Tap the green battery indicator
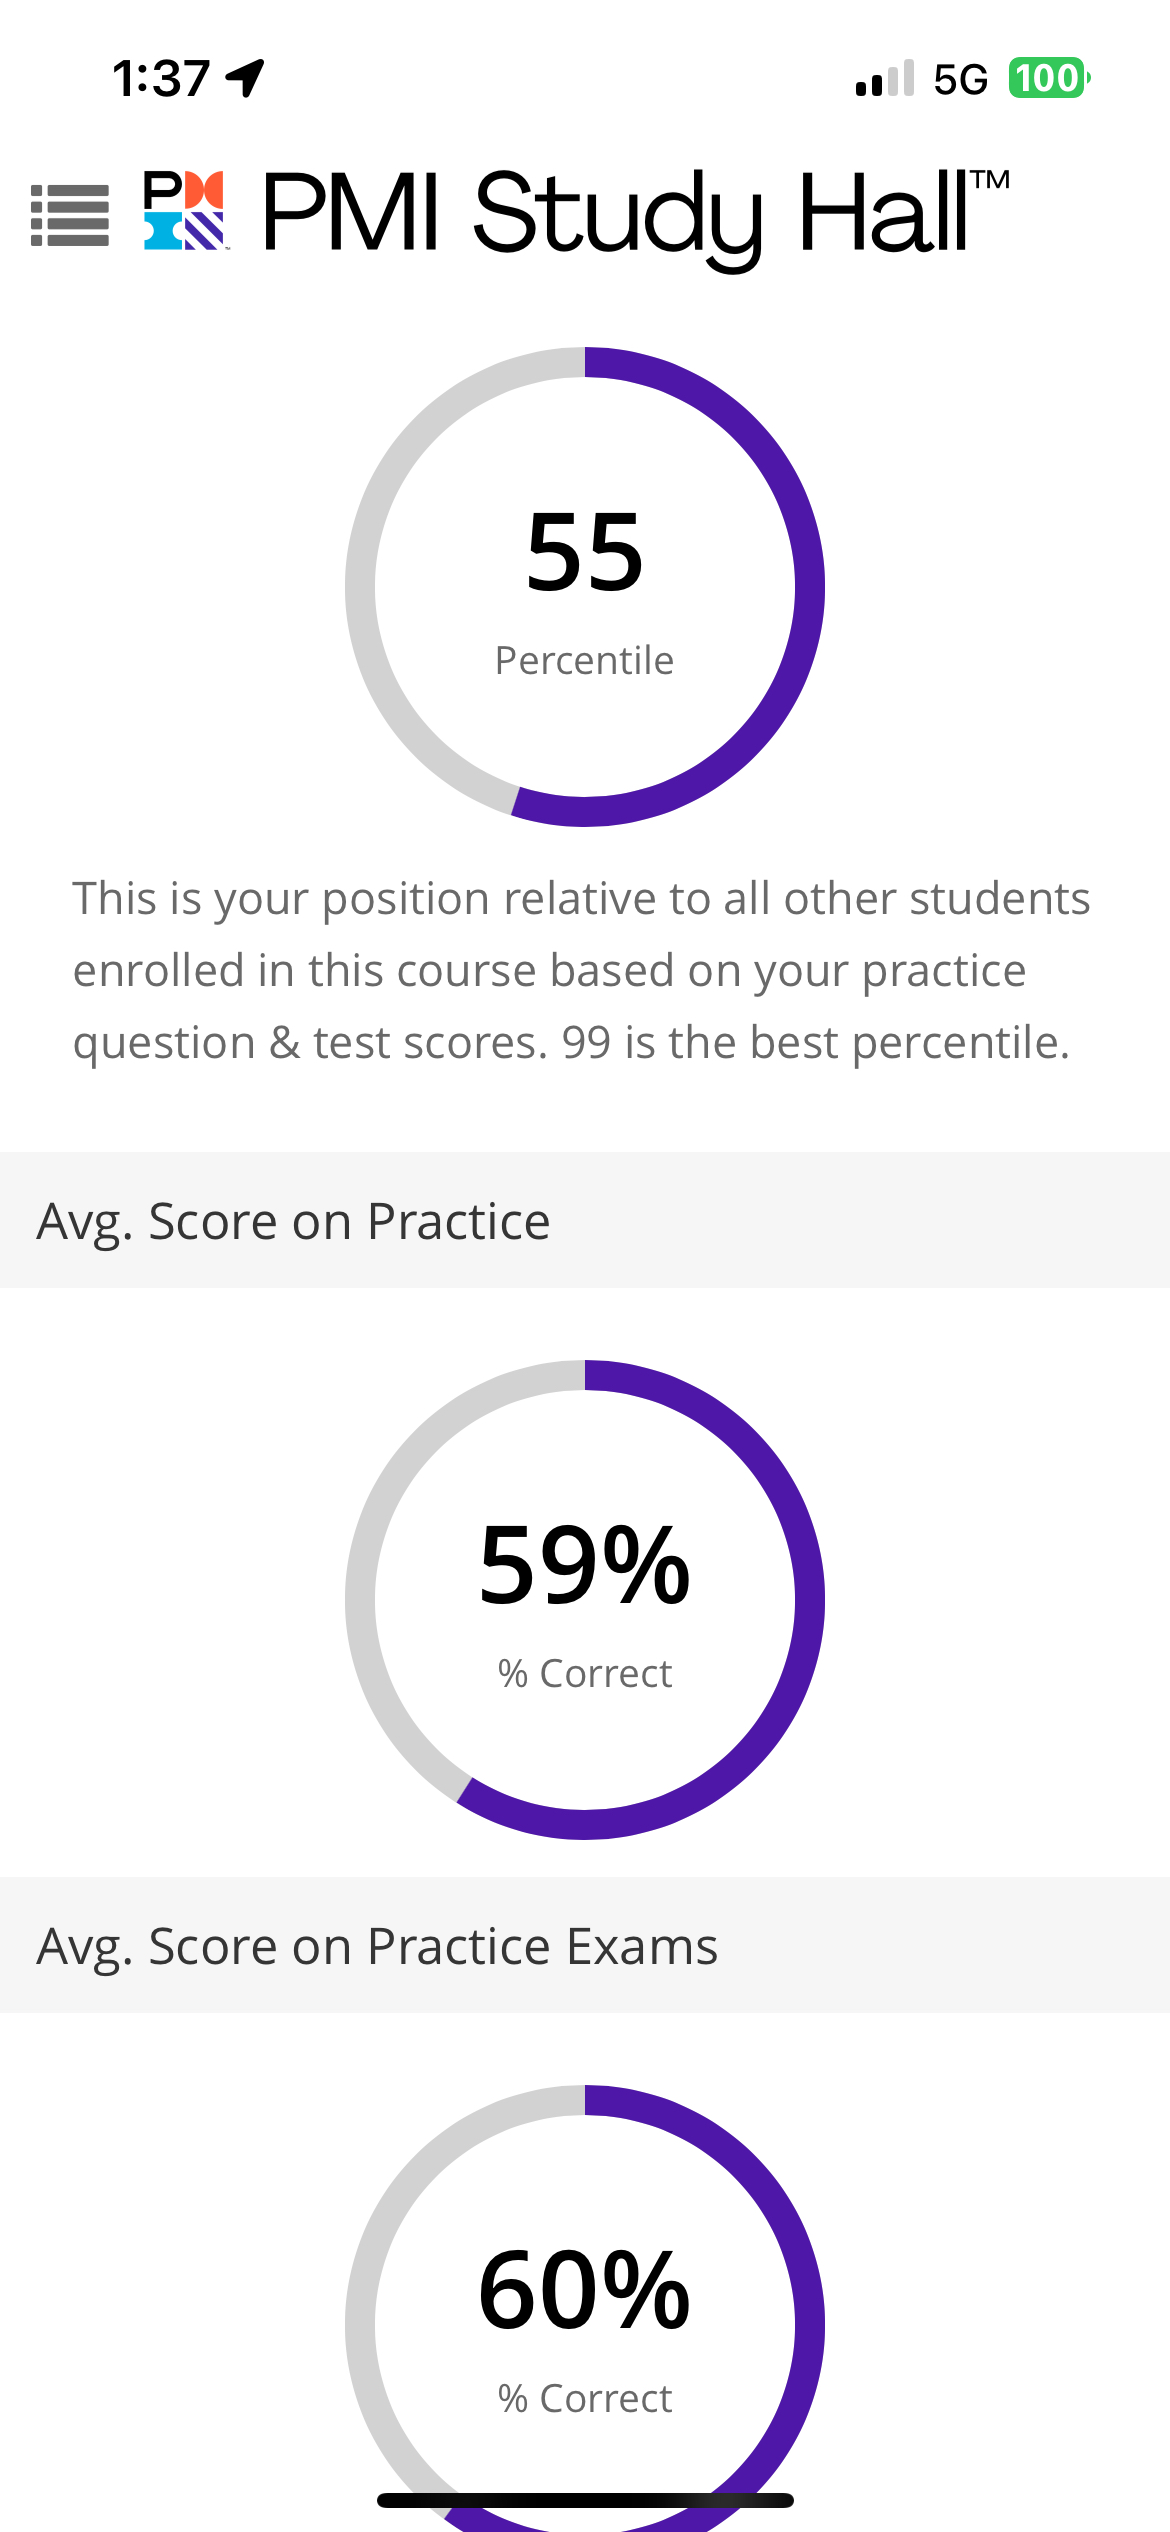This screenshot has width=1170, height=2532. 1048,78
